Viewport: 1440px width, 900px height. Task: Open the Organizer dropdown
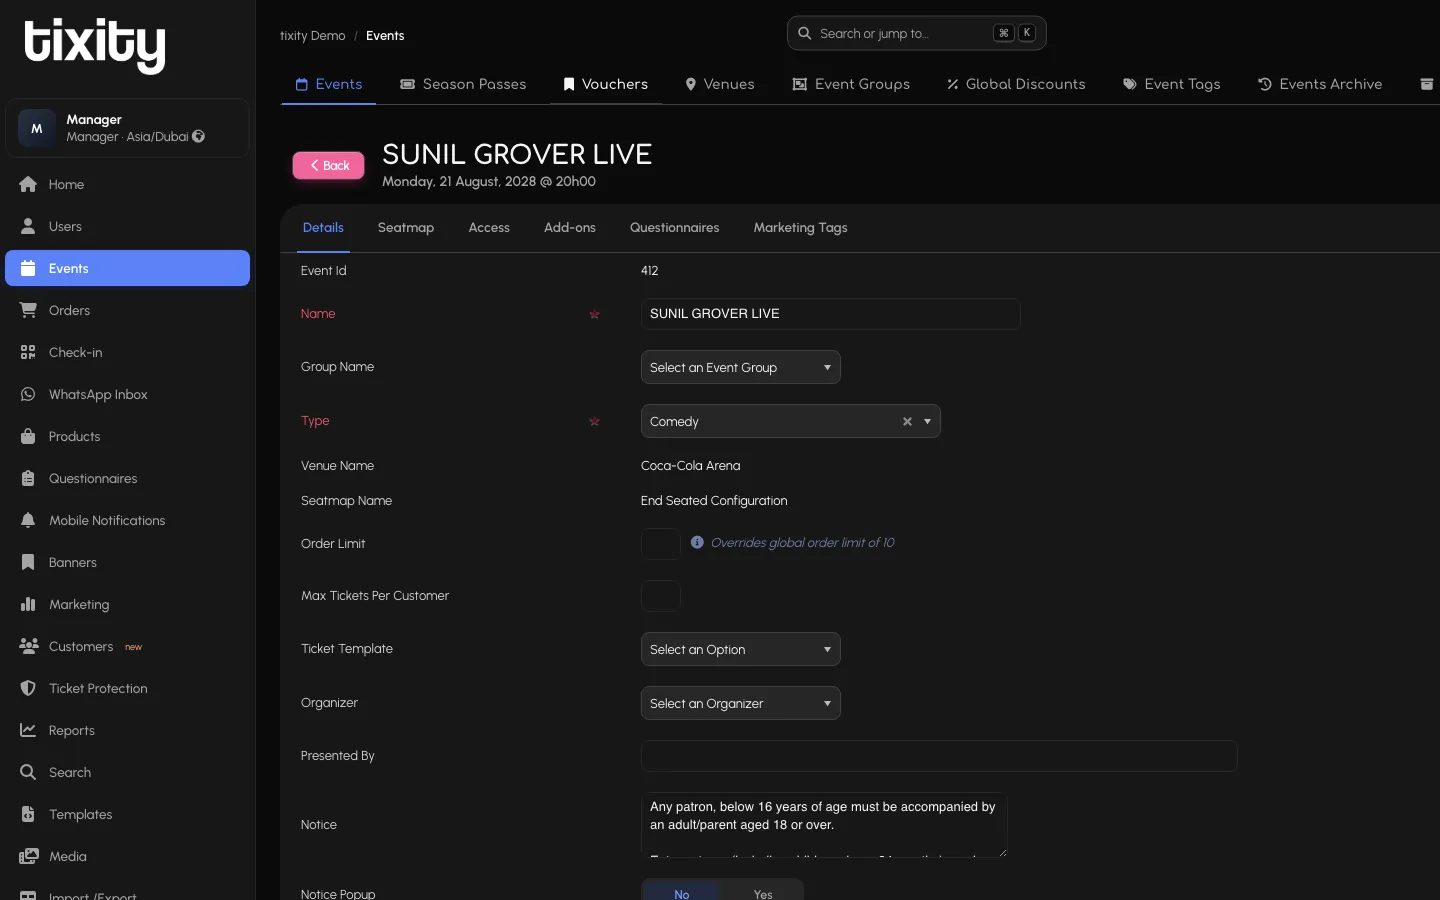point(740,703)
